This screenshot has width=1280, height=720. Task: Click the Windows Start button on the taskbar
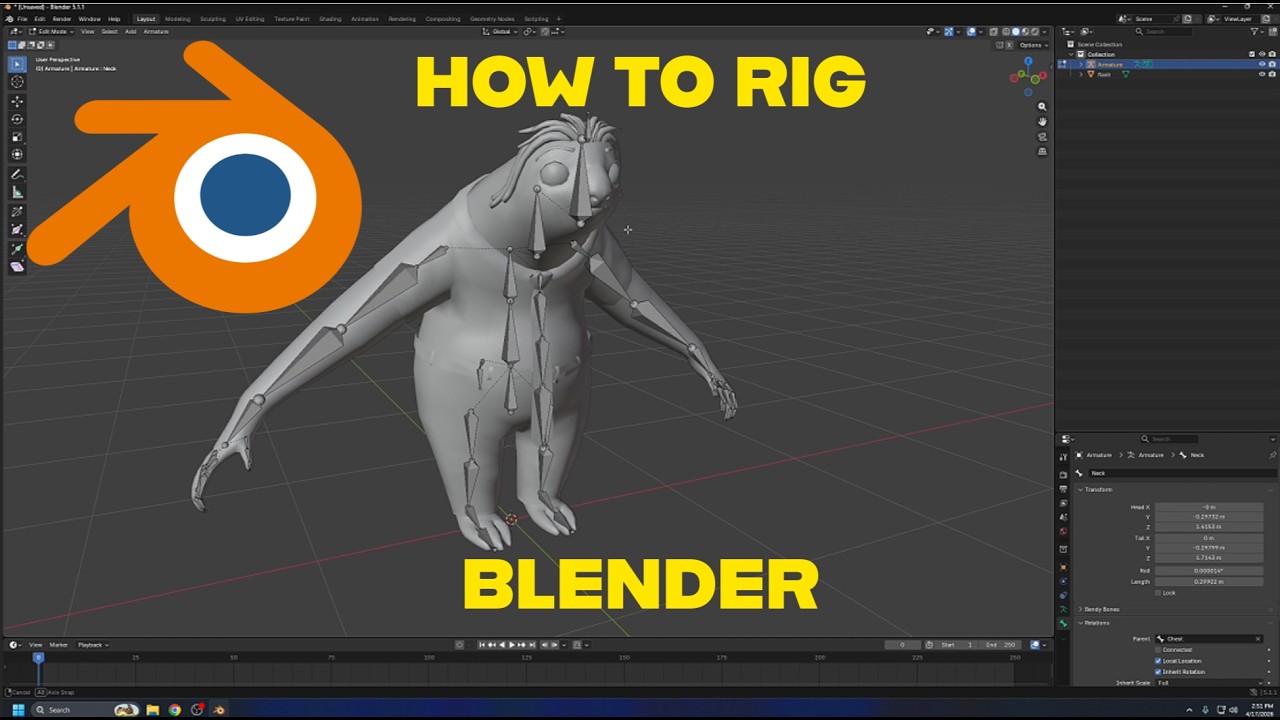pos(17,710)
